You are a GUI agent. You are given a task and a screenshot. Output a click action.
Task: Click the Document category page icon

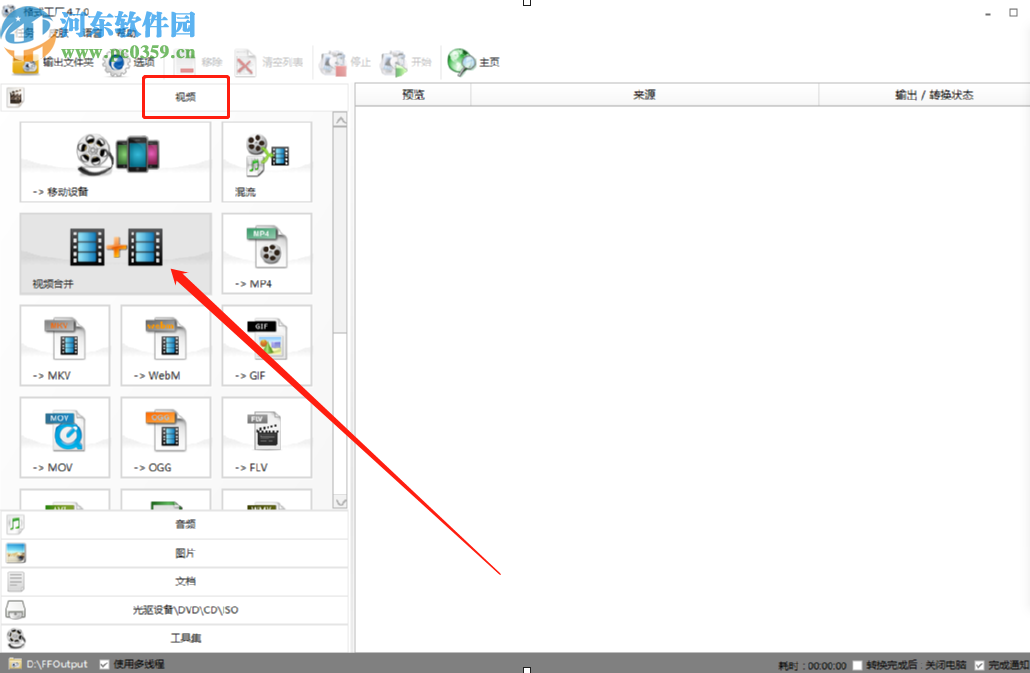tap(15, 581)
